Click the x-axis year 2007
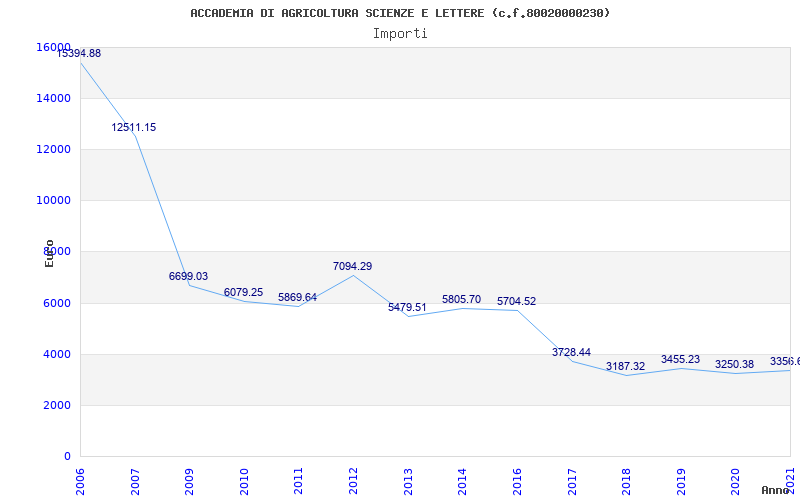 tap(135, 481)
